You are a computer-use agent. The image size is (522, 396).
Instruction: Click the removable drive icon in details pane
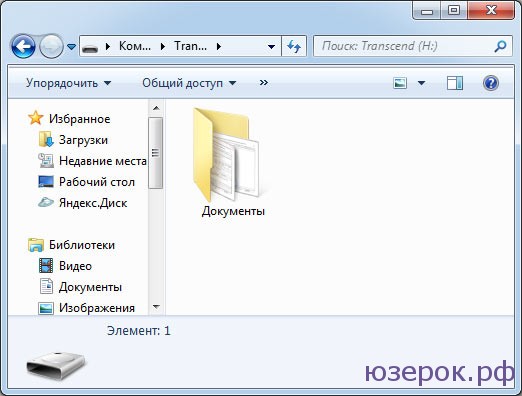pos(56,365)
